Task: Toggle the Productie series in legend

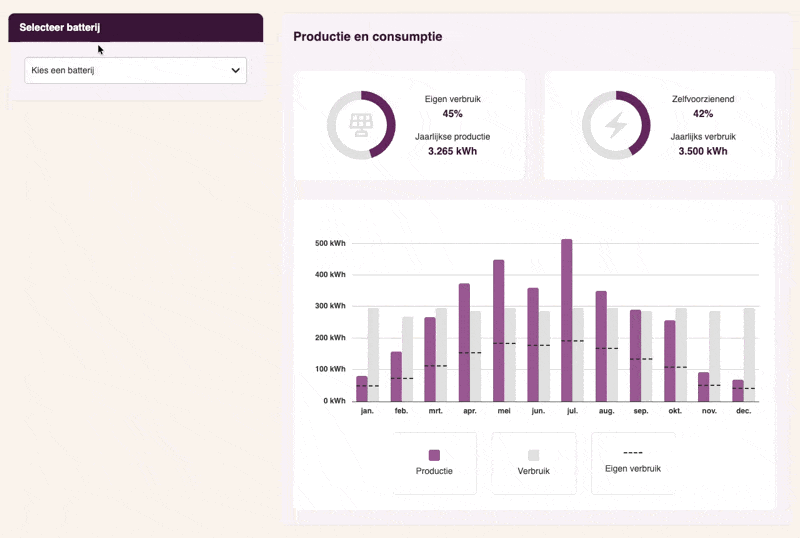Action: 434,470
